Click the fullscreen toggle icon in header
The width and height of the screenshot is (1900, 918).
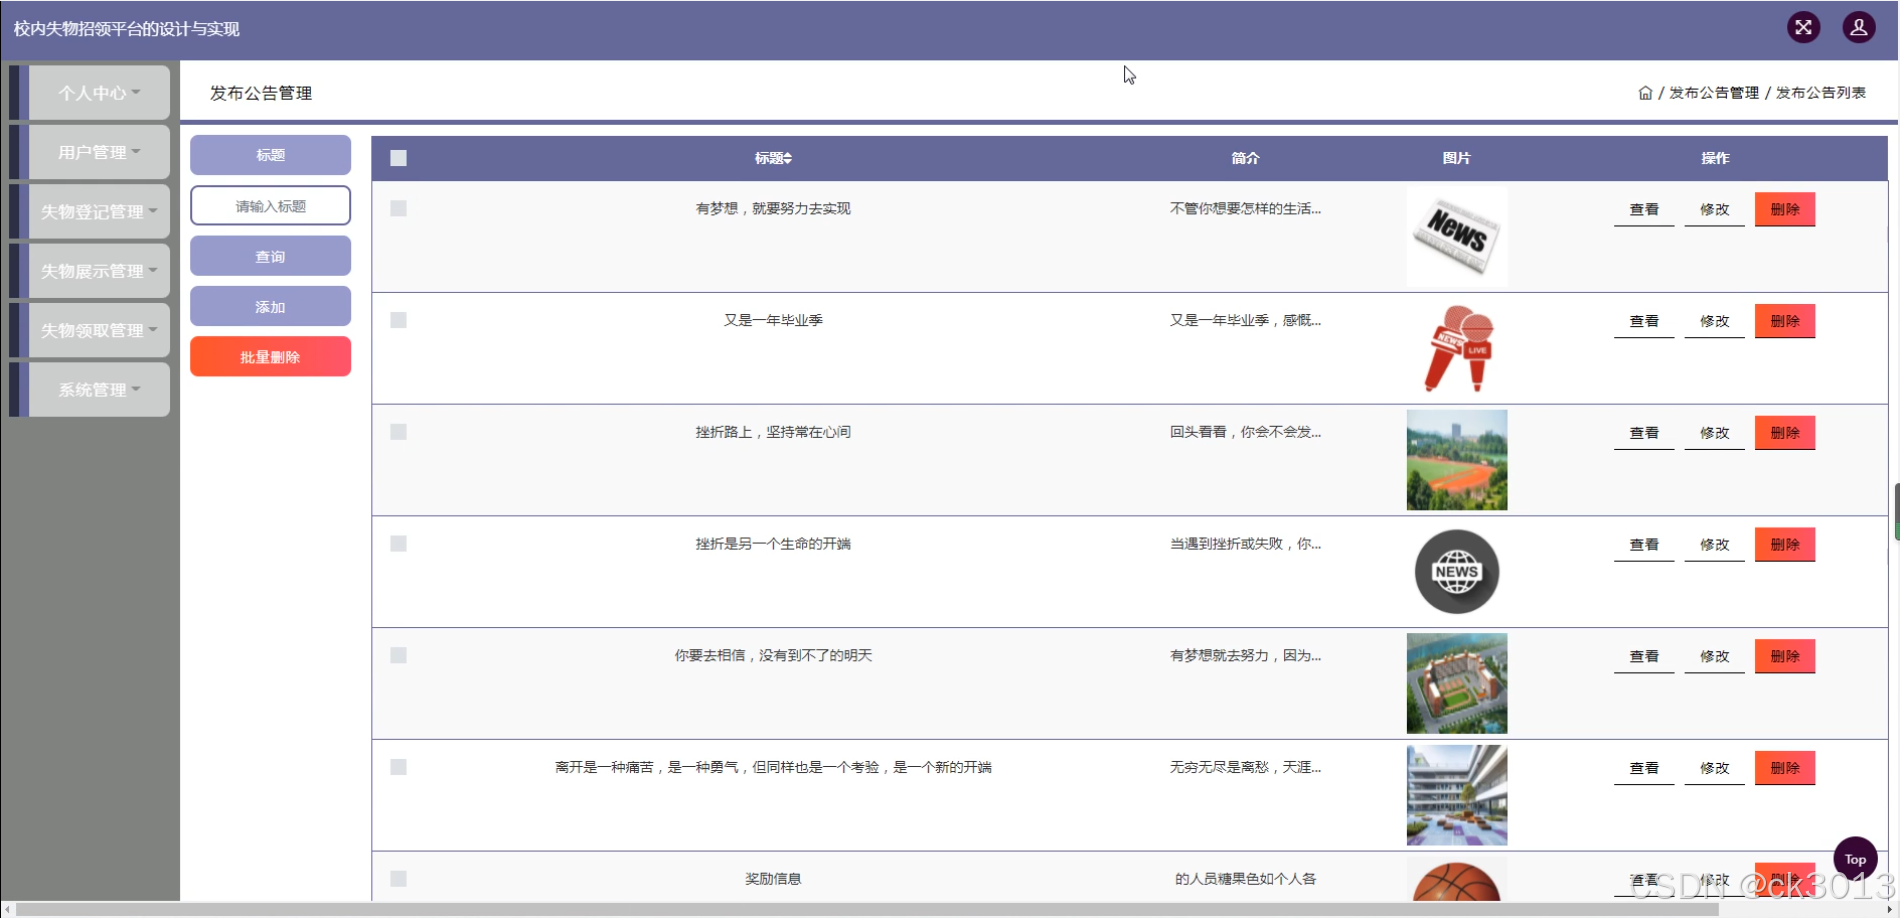tap(1803, 27)
